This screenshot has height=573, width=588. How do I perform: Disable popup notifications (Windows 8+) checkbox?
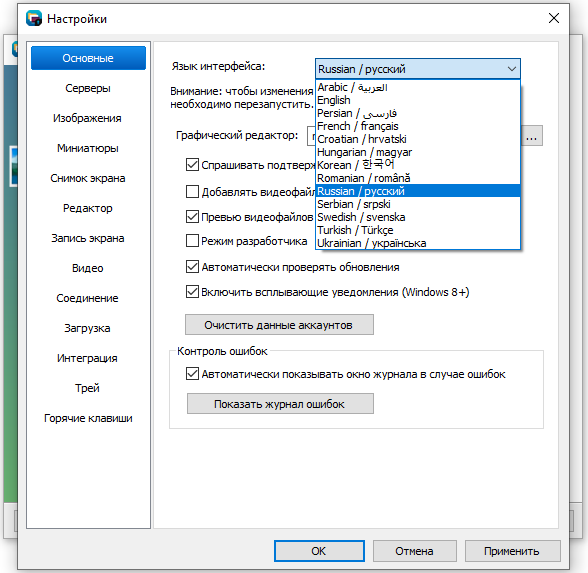tap(192, 292)
